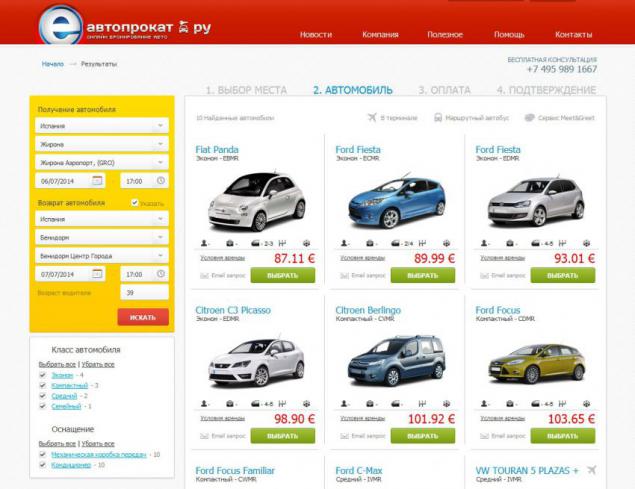Viewport: 635px width, 489px height.
Task: Uncheck the Семейный car class filter
Action: coord(43,406)
